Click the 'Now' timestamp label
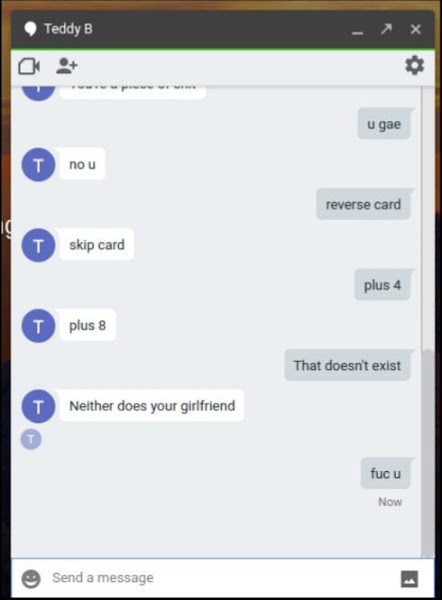 click(390, 502)
